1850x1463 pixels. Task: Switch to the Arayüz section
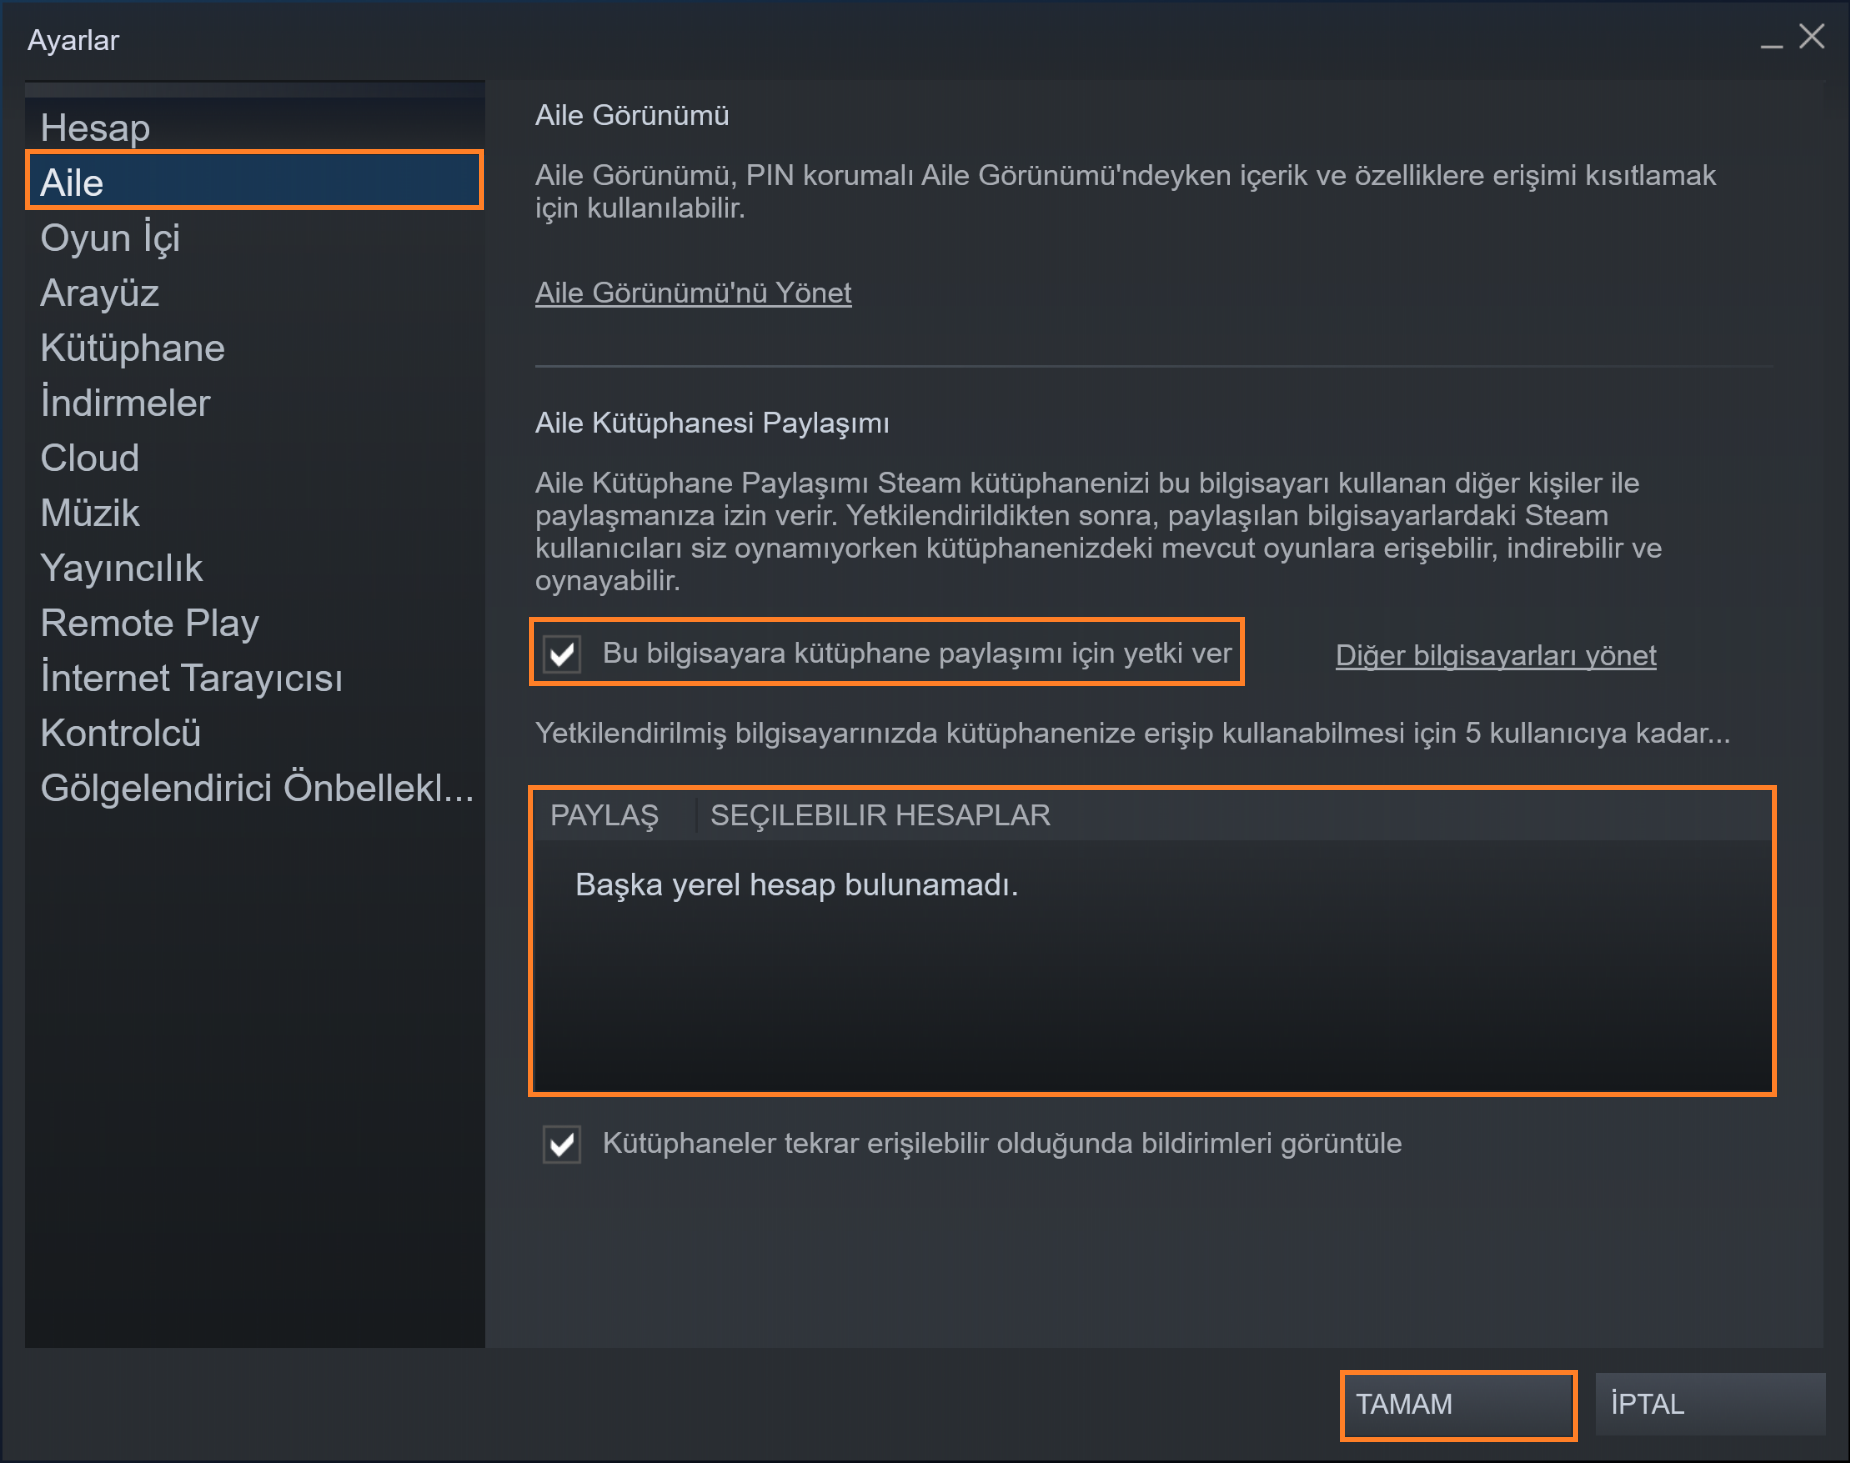tap(99, 292)
